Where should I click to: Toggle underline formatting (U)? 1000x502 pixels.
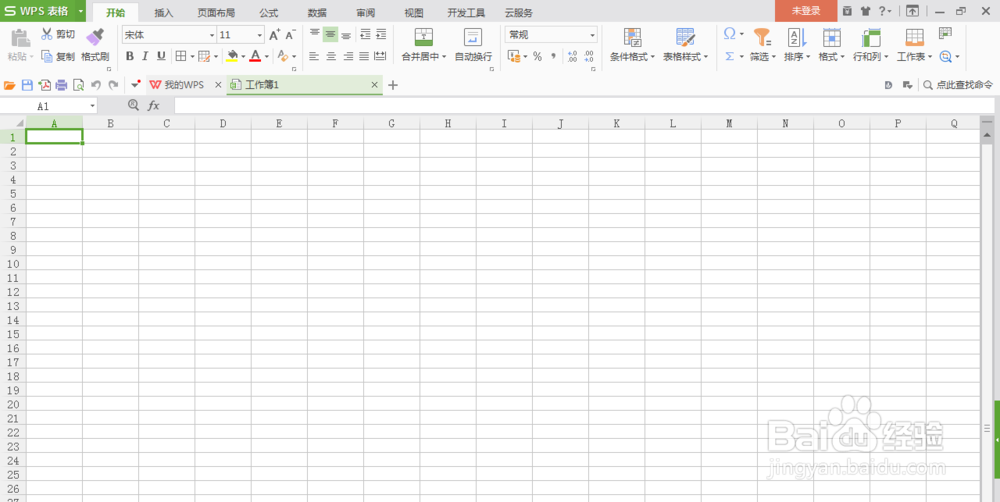161,56
